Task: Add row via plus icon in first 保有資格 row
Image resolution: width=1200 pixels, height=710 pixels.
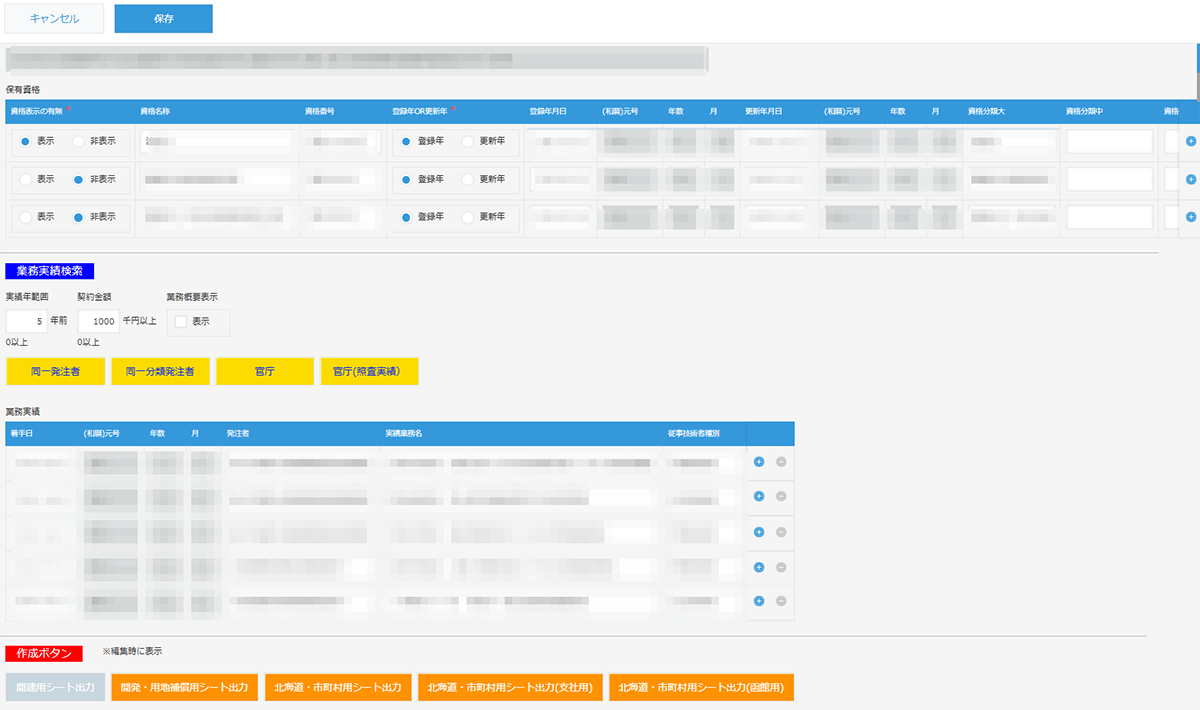Action: point(1190,141)
